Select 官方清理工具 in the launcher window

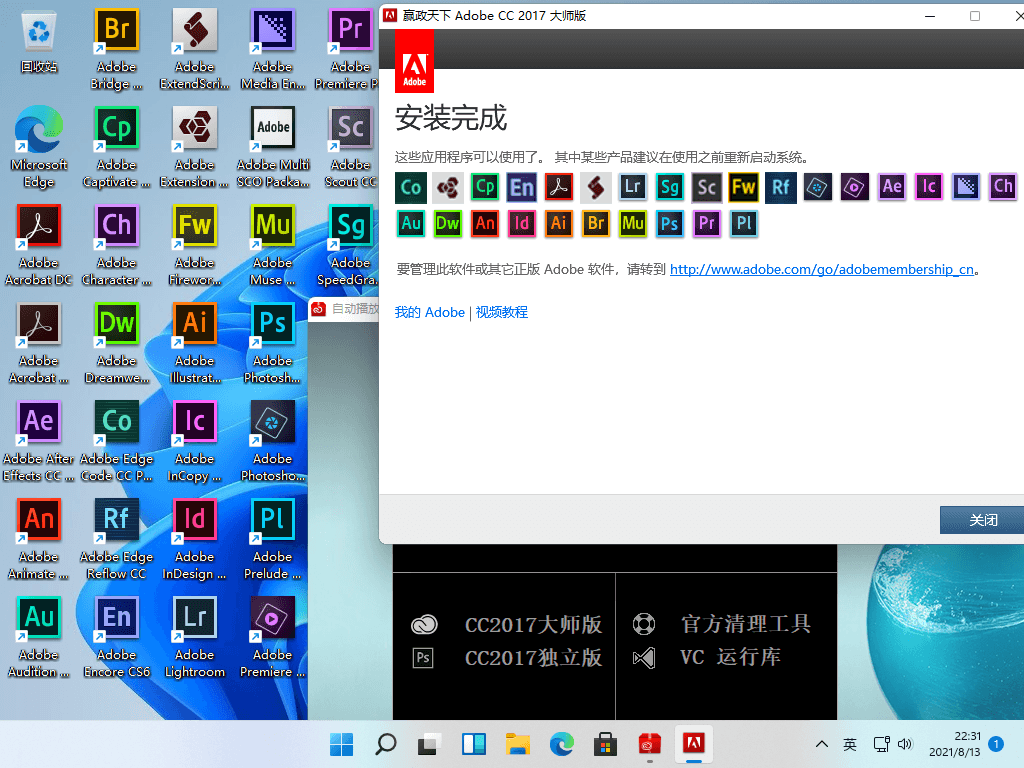pyautogui.click(x=746, y=624)
